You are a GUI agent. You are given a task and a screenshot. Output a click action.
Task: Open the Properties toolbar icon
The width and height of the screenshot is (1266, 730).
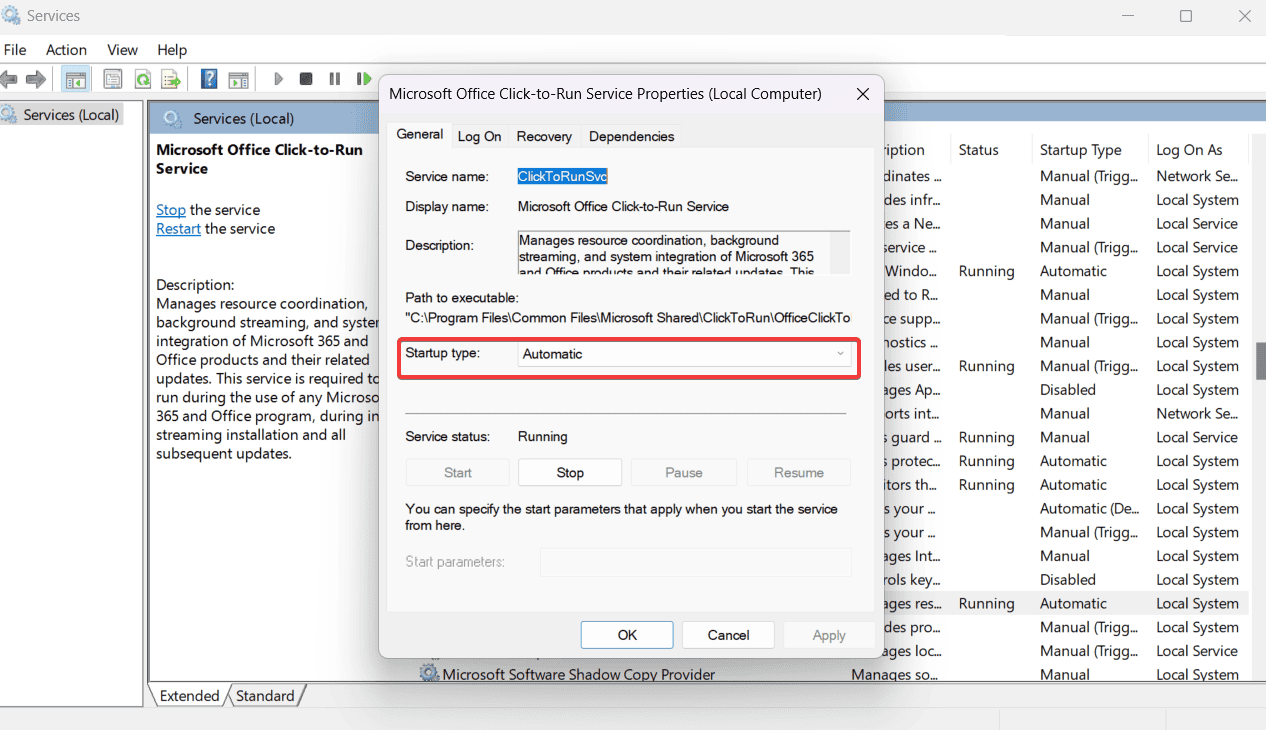[113, 79]
